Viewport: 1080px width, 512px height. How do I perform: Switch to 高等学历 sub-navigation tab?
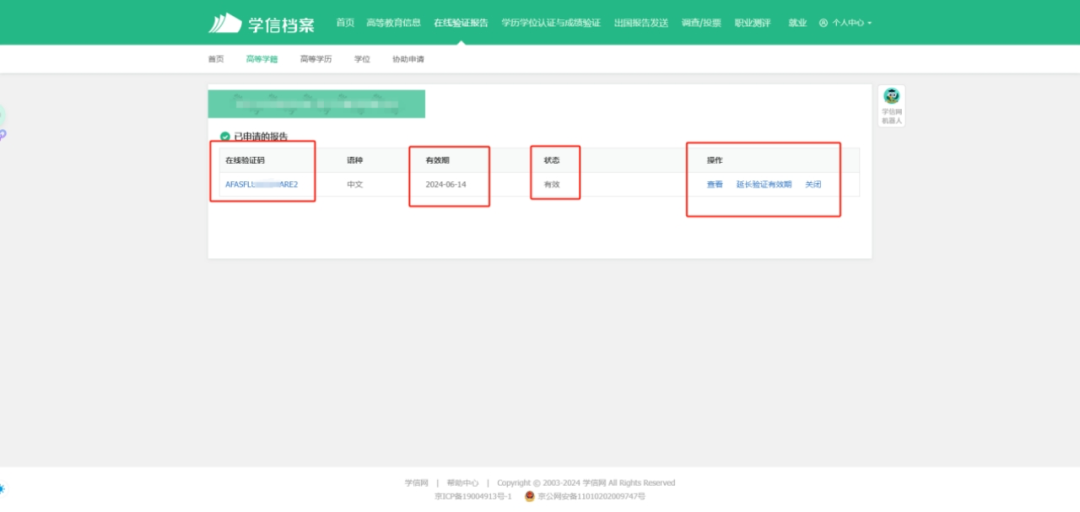(x=315, y=59)
